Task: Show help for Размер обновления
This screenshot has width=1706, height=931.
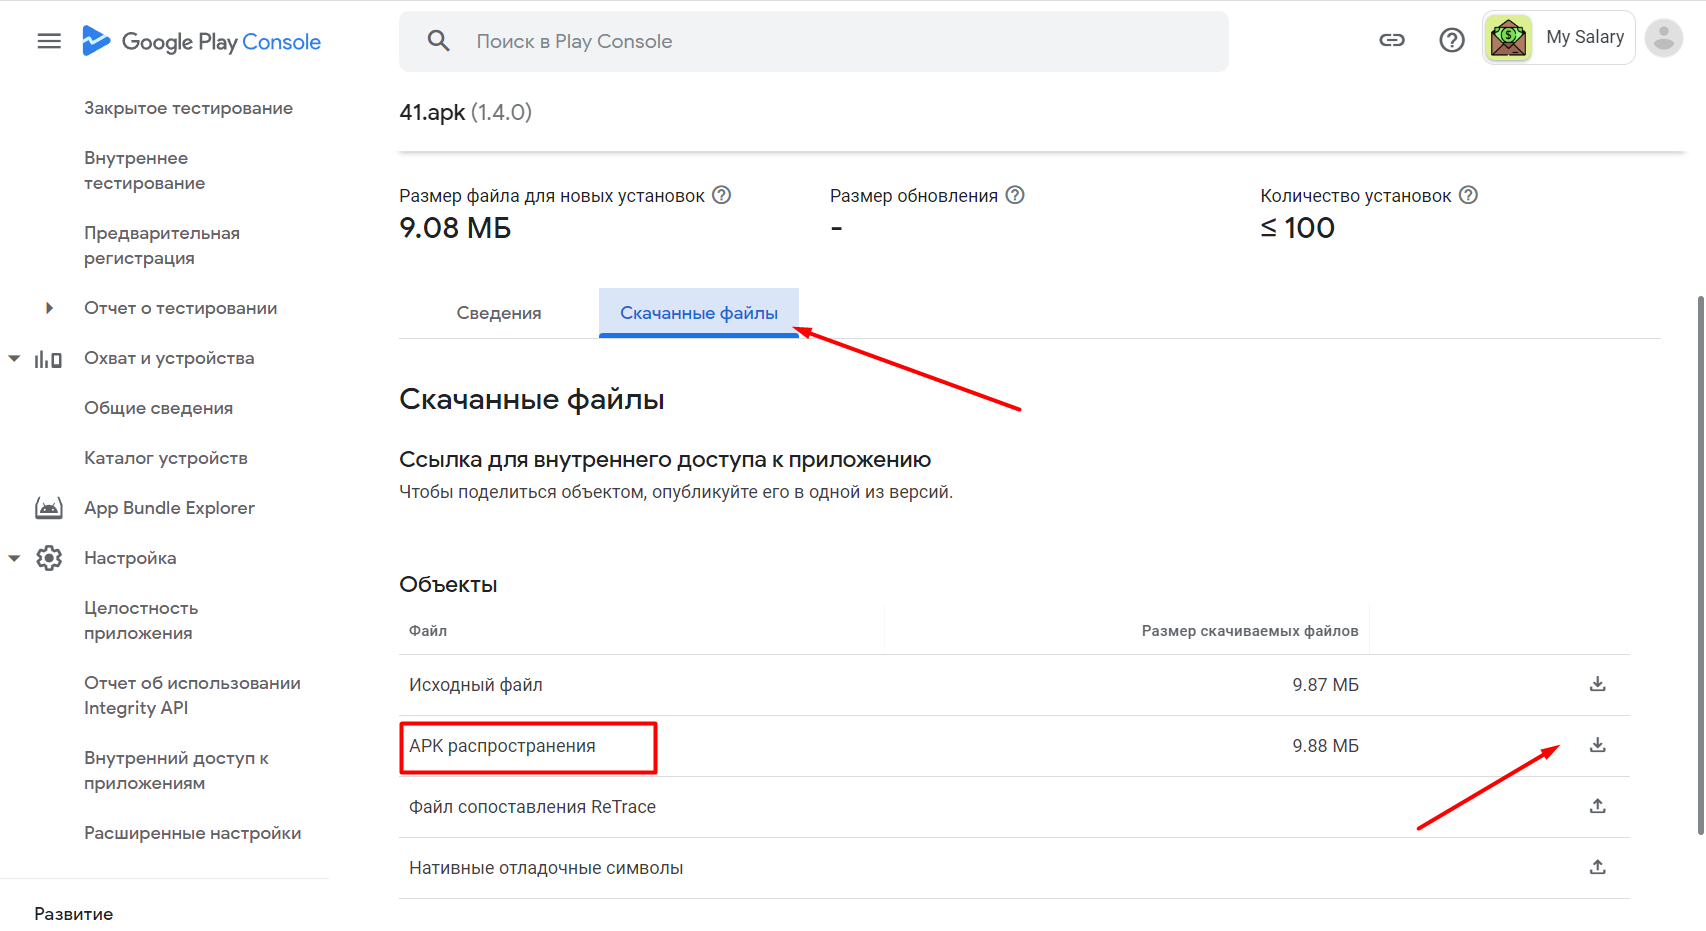Action: (1015, 195)
